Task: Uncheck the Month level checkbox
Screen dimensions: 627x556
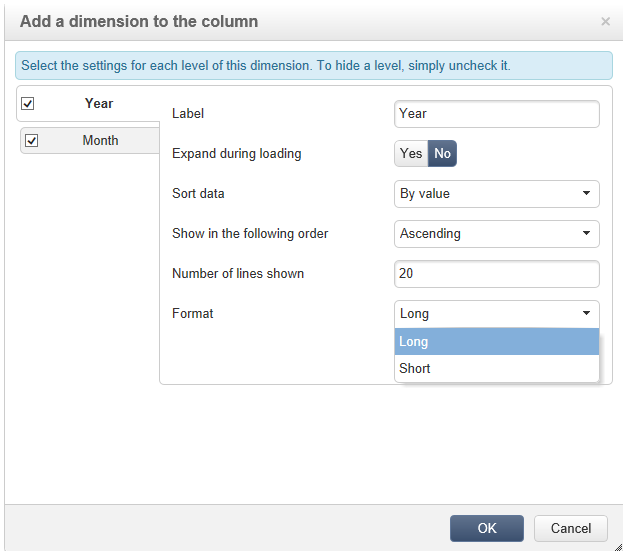Action: 31,141
